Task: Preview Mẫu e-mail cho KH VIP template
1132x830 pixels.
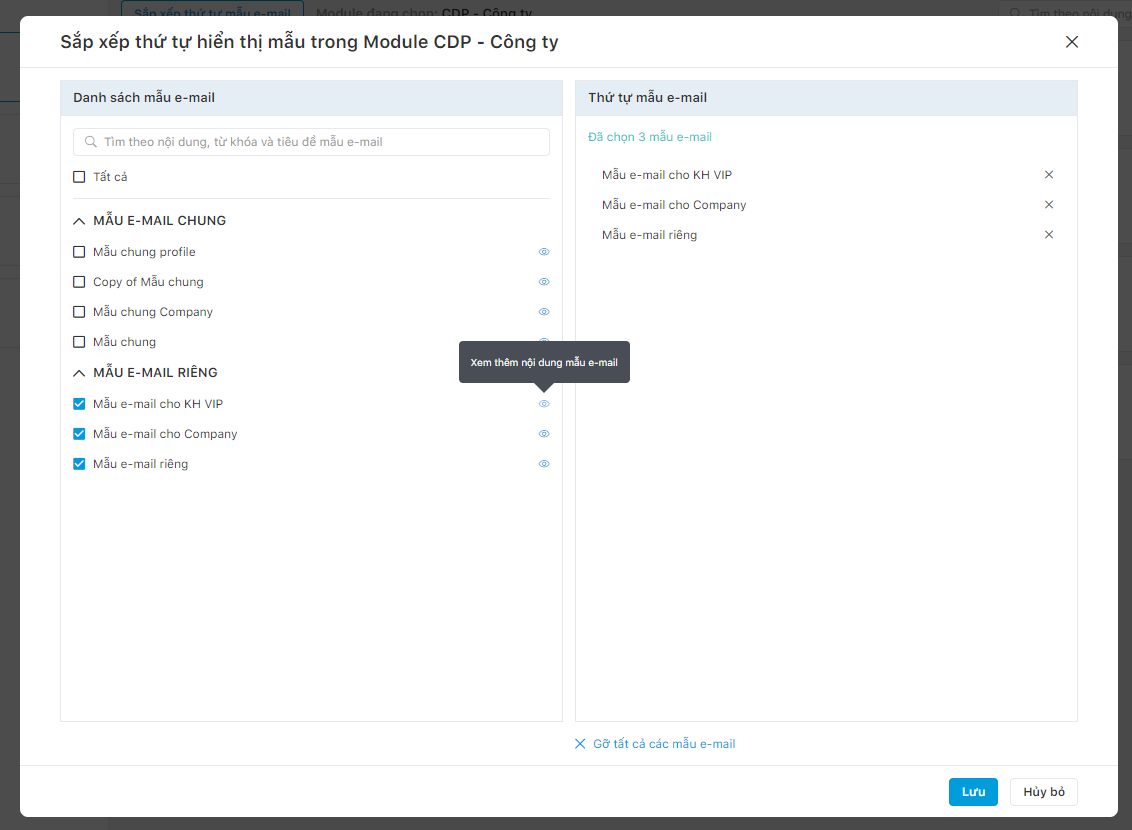Action: tap(544, 404)
